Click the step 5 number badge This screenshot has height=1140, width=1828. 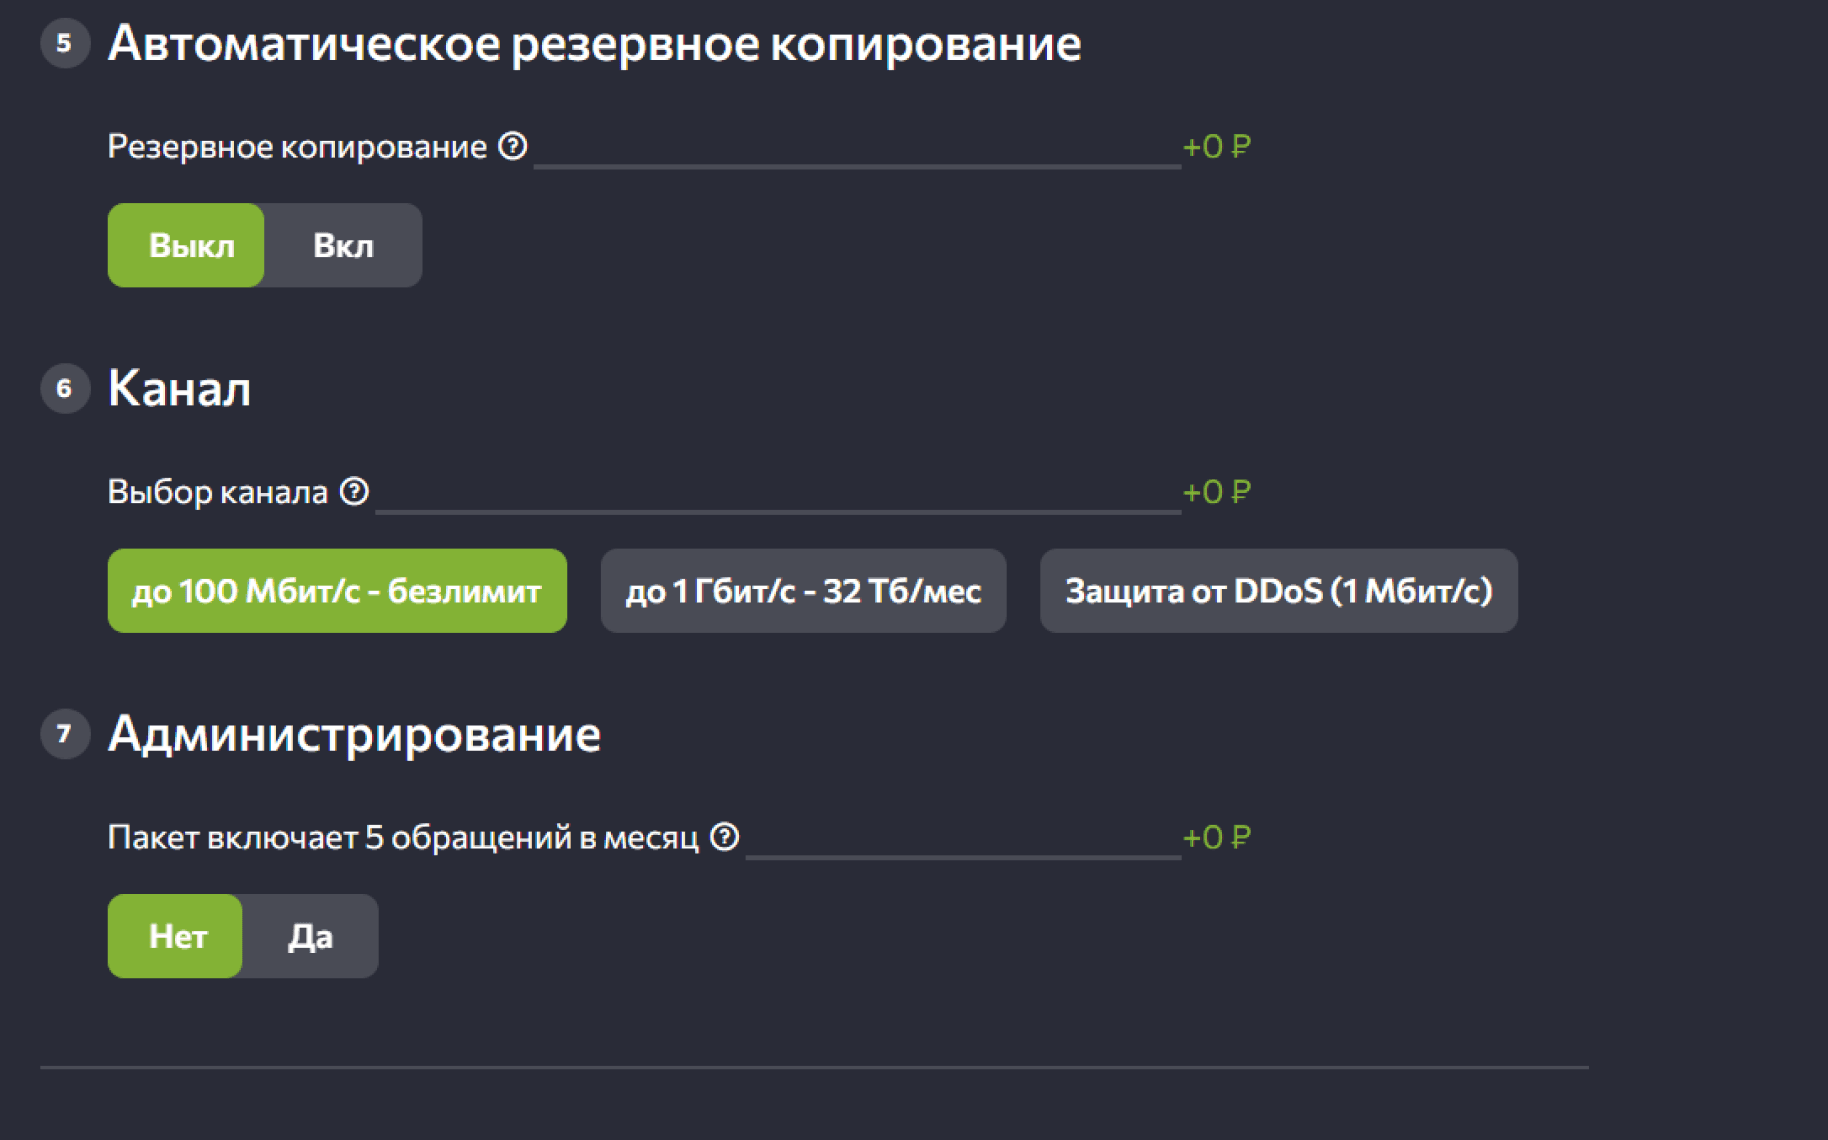(x=65, y=43)
